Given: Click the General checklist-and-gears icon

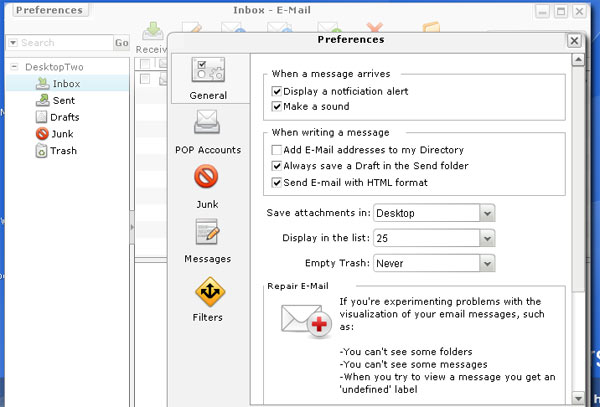Looking at the screenshot, I should coord(208,69).
